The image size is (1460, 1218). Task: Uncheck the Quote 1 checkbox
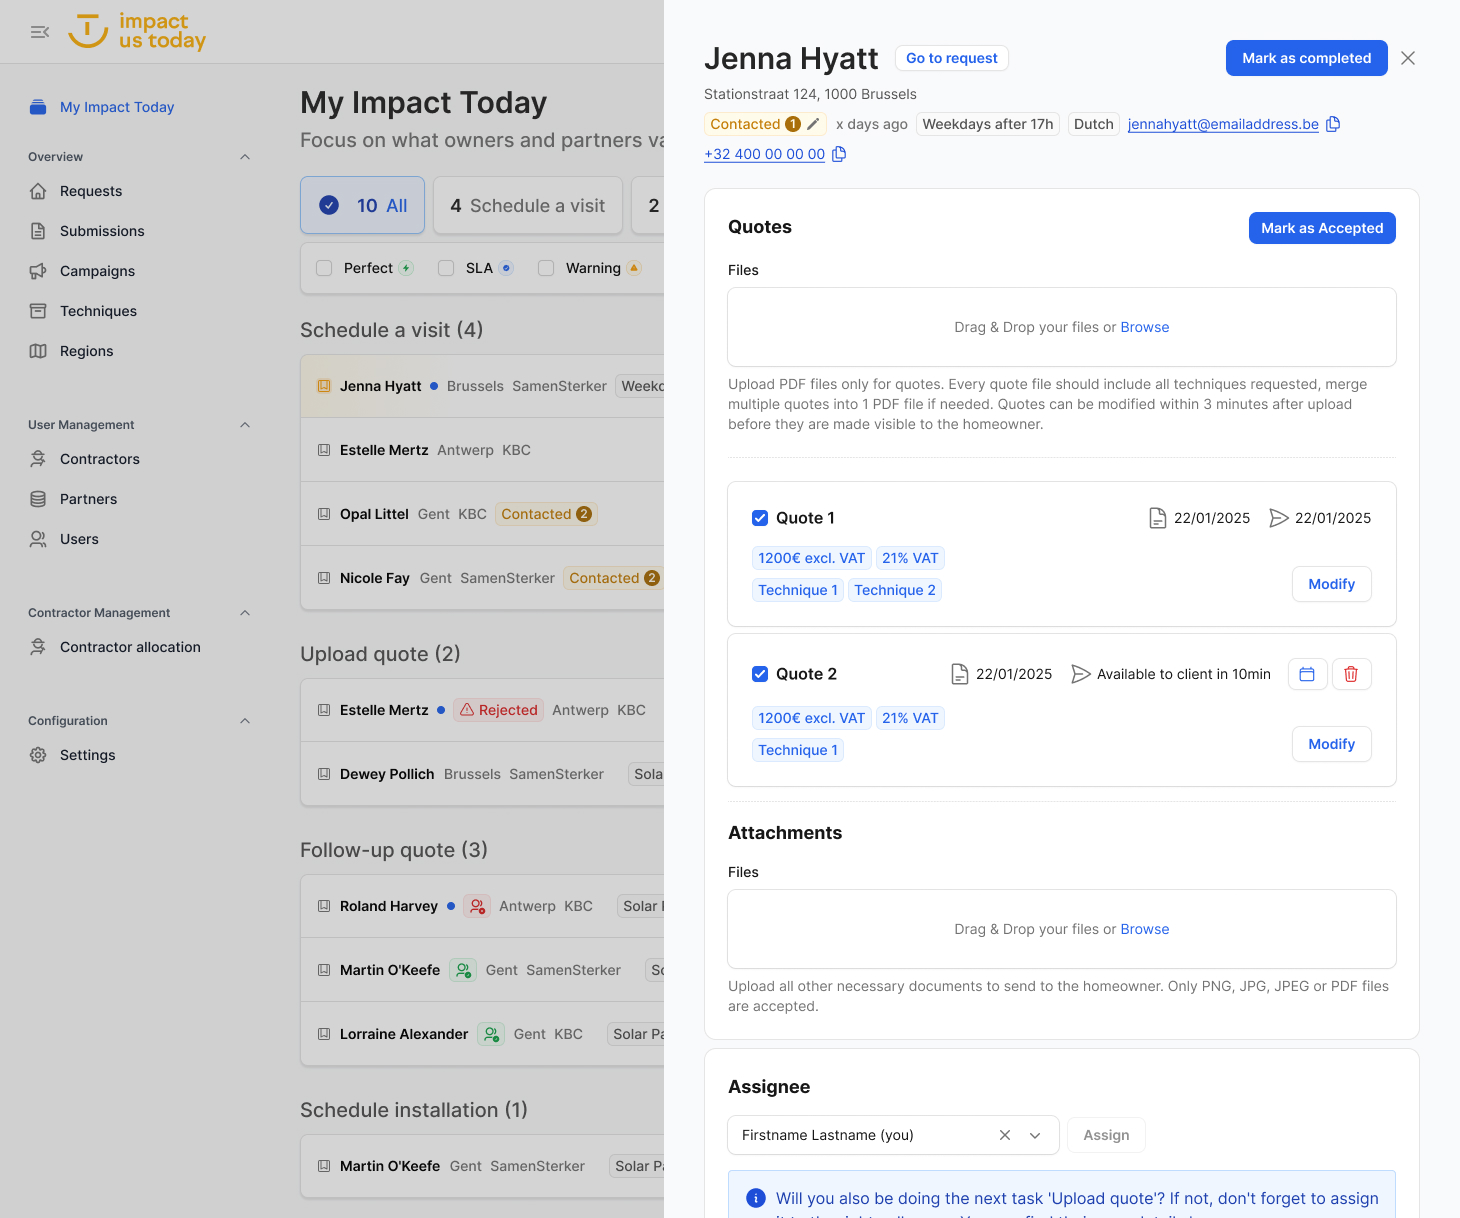(x=760, y=518)
